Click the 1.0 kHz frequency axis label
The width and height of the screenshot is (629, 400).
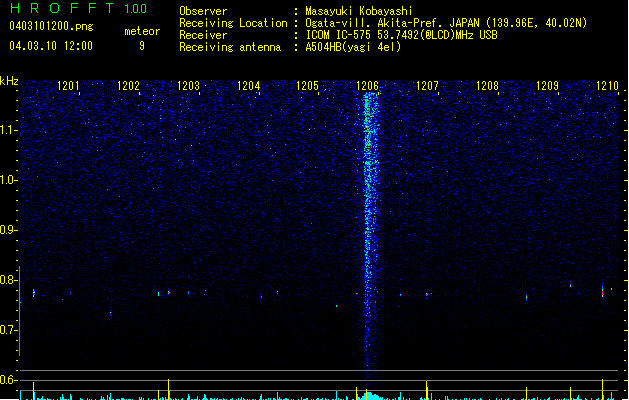8,180
